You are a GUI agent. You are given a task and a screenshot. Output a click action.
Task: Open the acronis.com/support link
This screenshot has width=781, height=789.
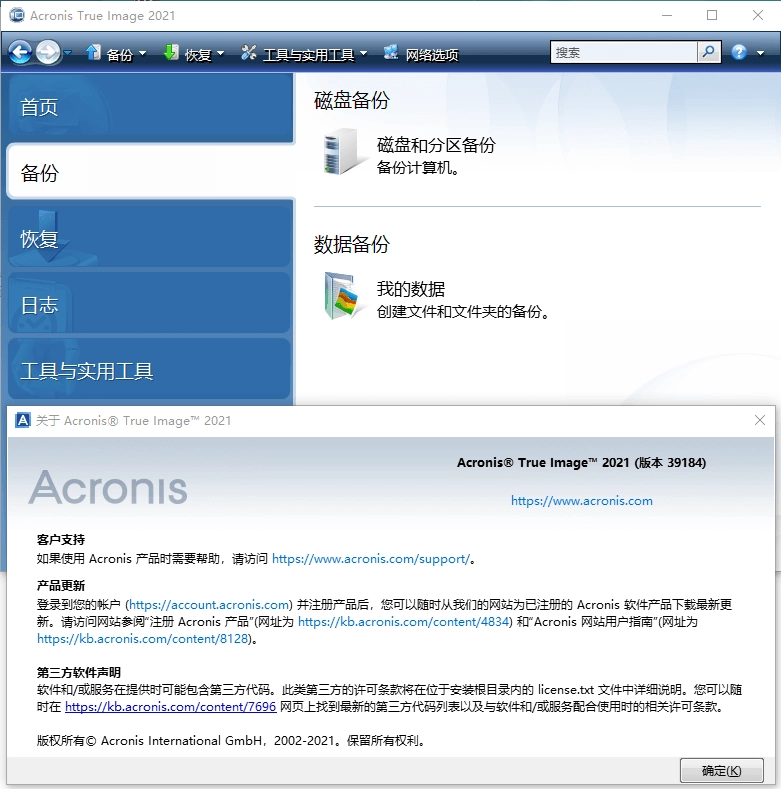point(370,559)
